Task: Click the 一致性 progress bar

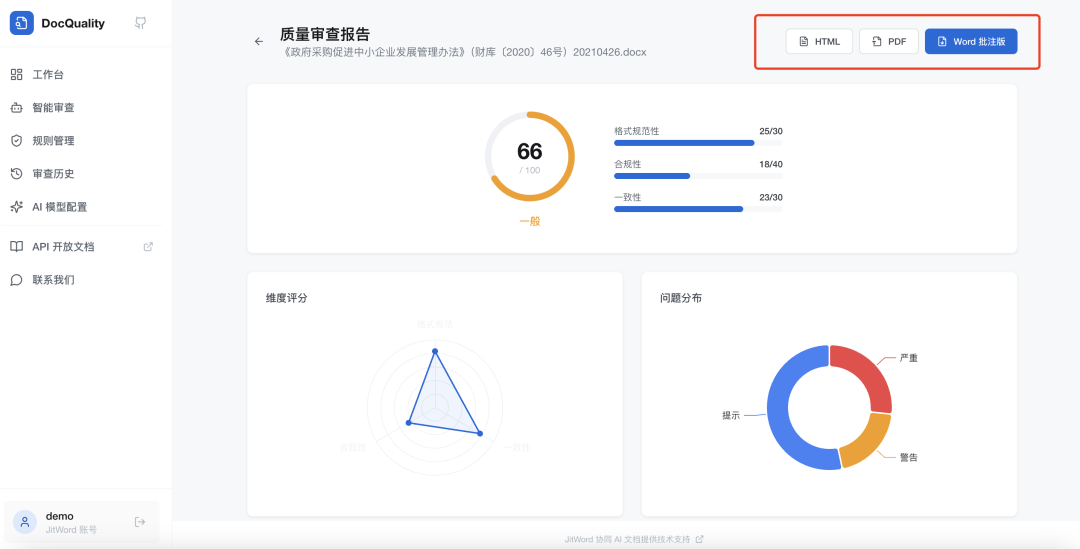Action: pos(698,209)
